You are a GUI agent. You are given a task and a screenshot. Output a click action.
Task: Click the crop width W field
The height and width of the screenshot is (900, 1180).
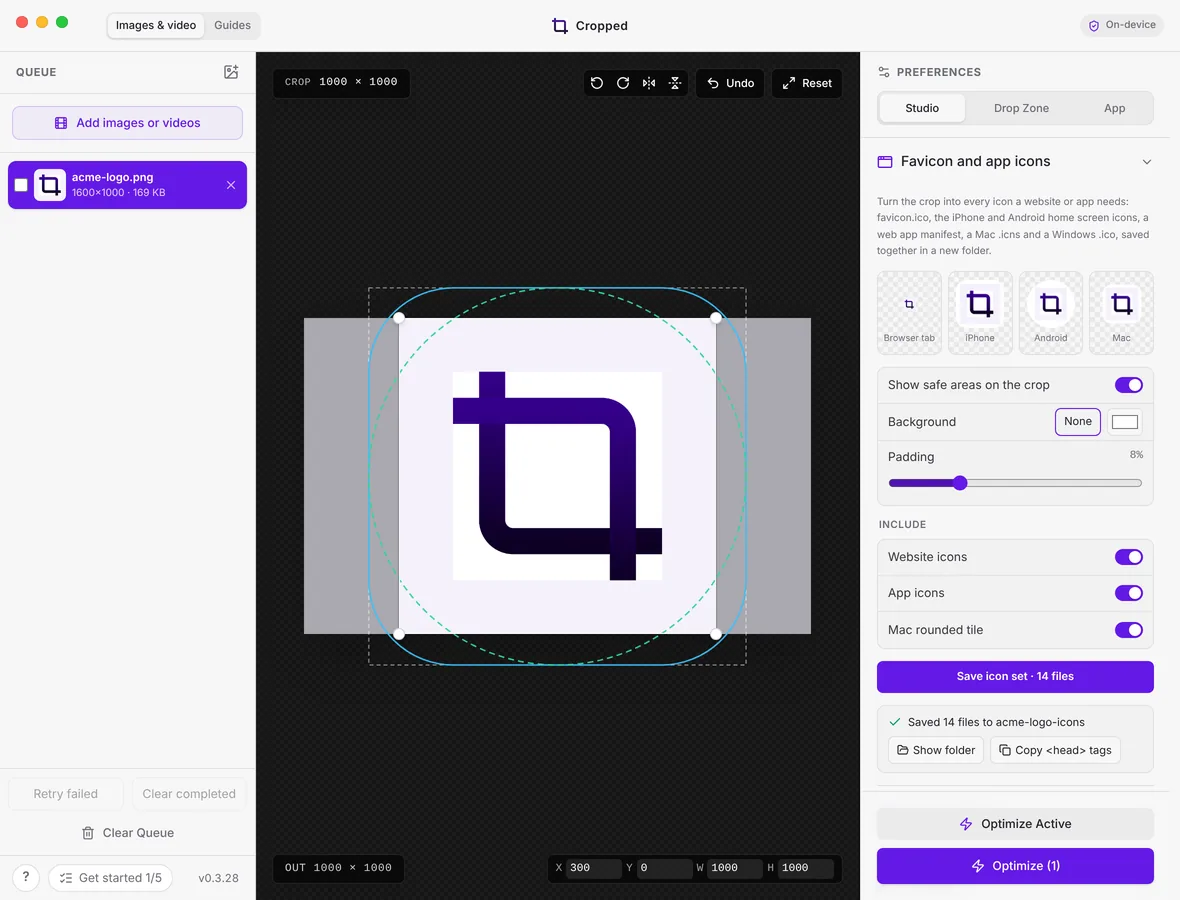[734, 868]
